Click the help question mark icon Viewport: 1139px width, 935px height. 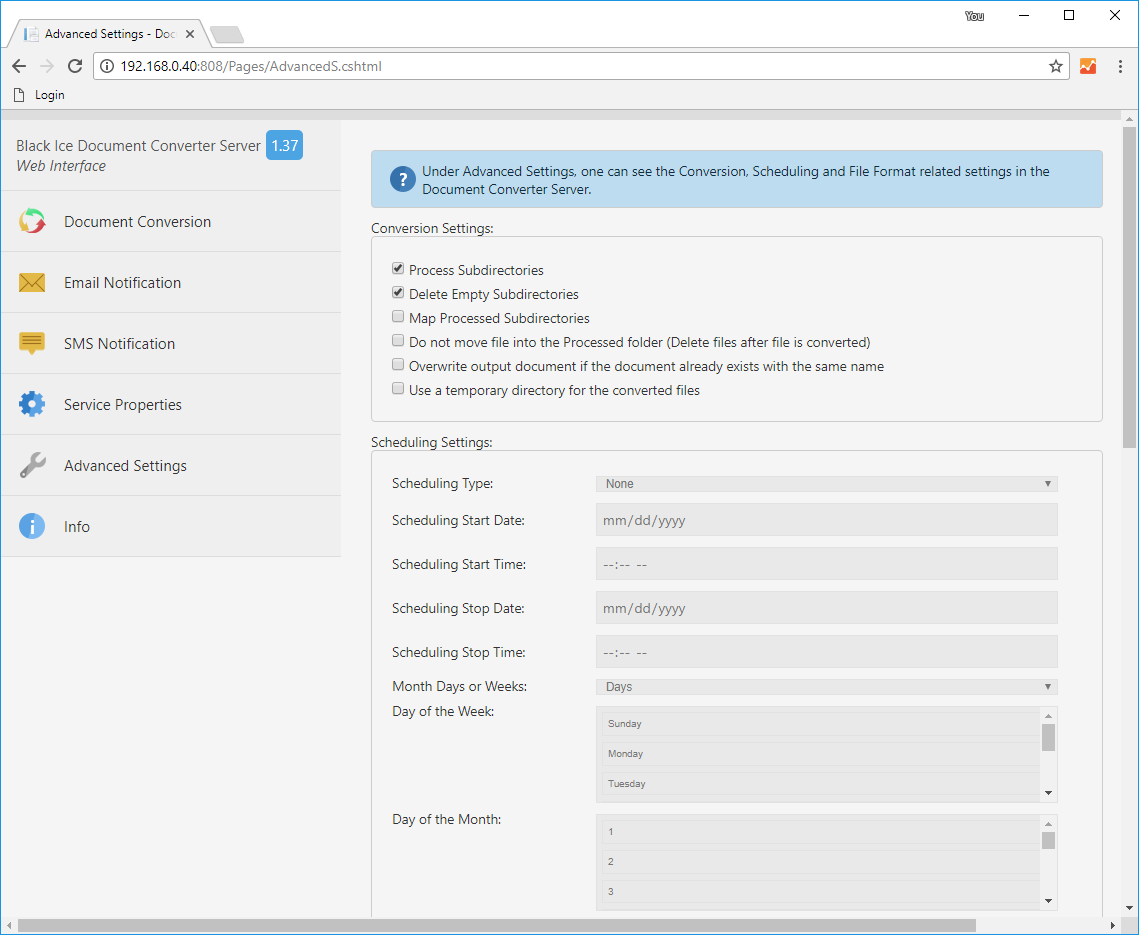[402, 179]
